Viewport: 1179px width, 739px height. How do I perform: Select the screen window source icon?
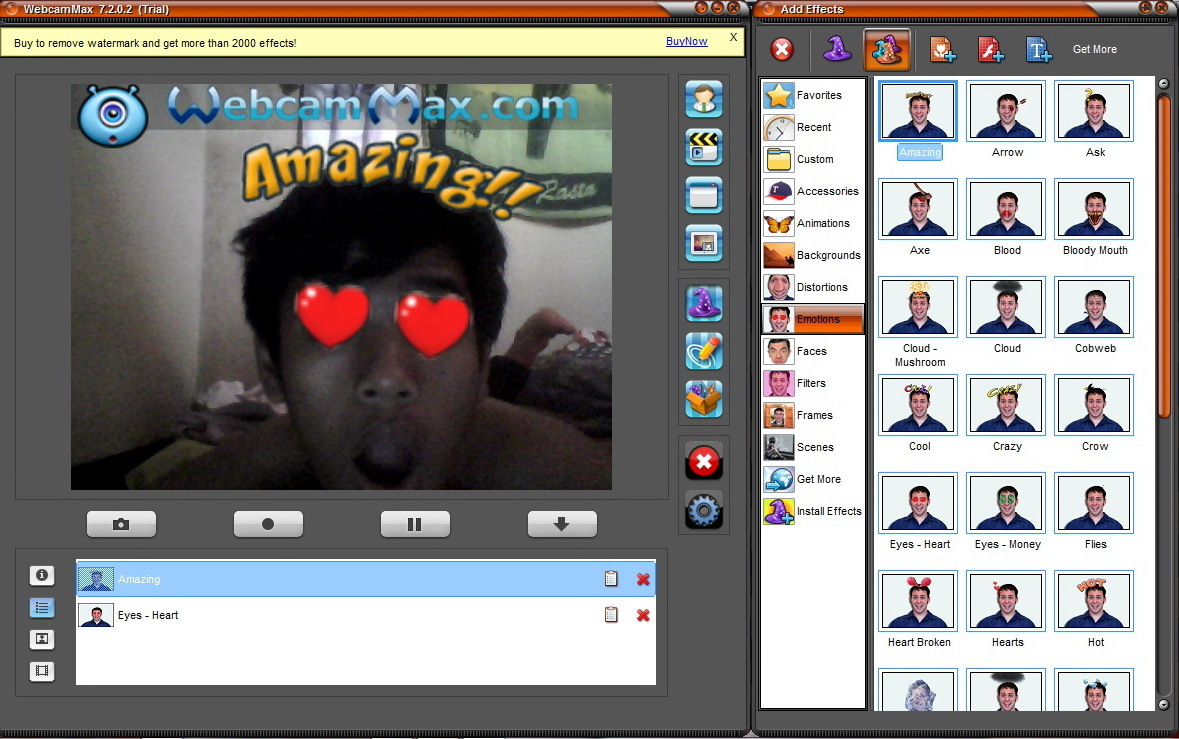point(704,195)
